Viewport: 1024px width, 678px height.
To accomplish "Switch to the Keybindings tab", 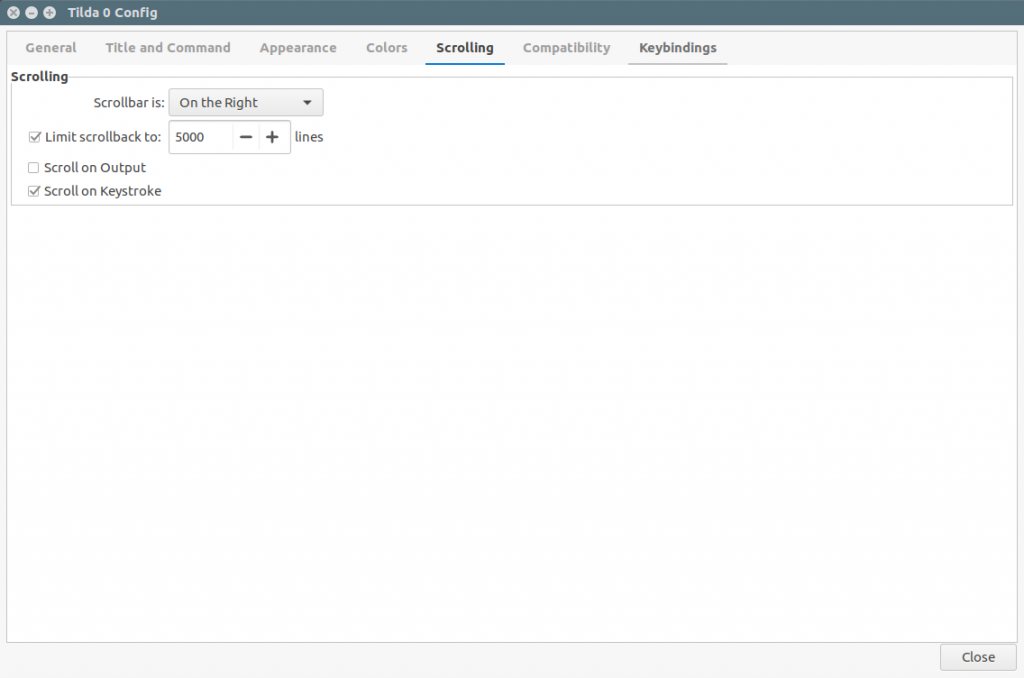I will click(677, 47).
